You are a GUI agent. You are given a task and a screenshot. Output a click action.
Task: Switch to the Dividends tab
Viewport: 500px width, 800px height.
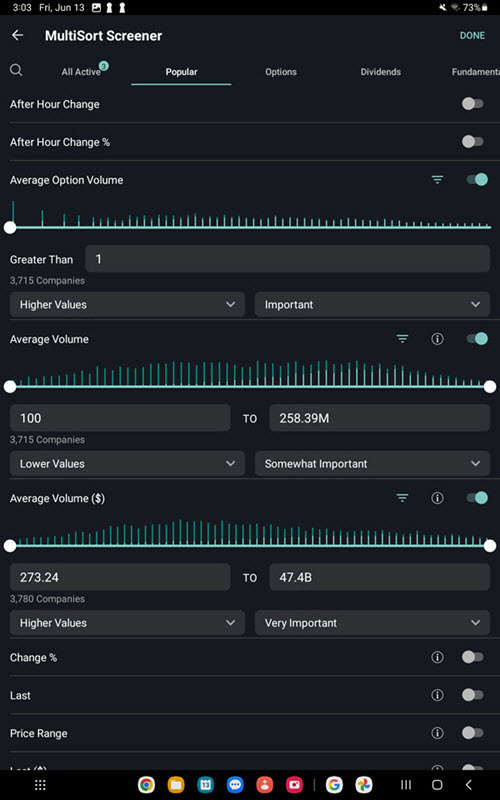381,72
